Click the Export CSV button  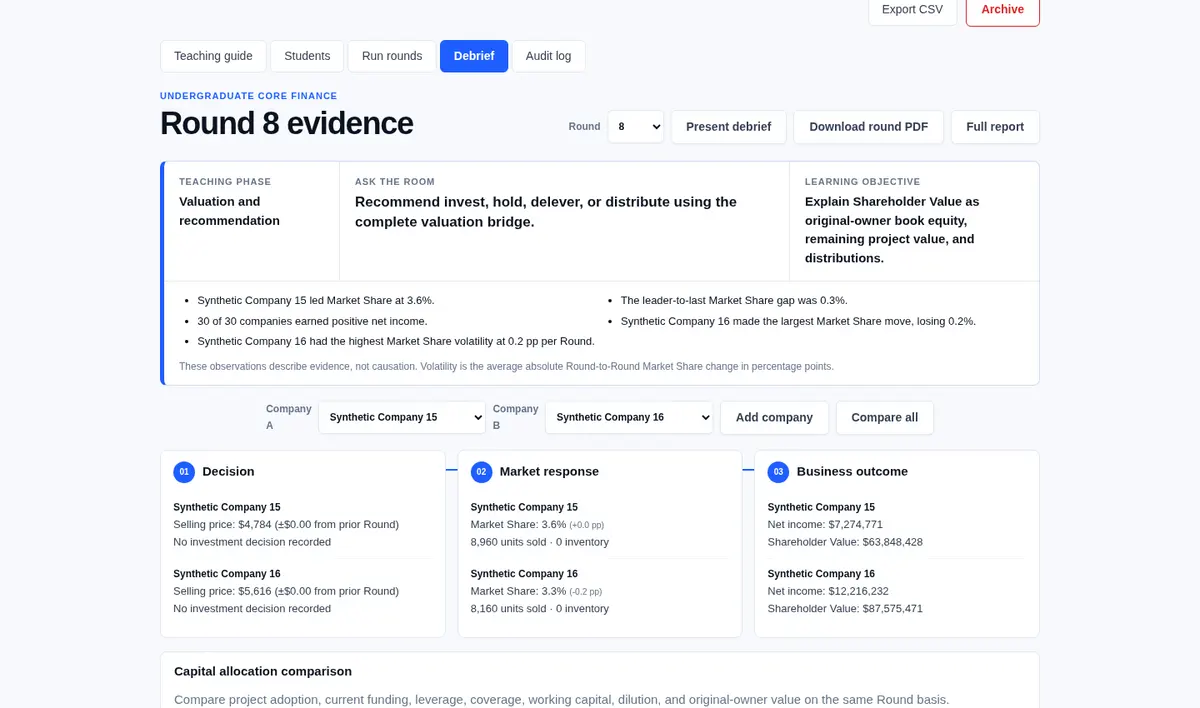912,10
